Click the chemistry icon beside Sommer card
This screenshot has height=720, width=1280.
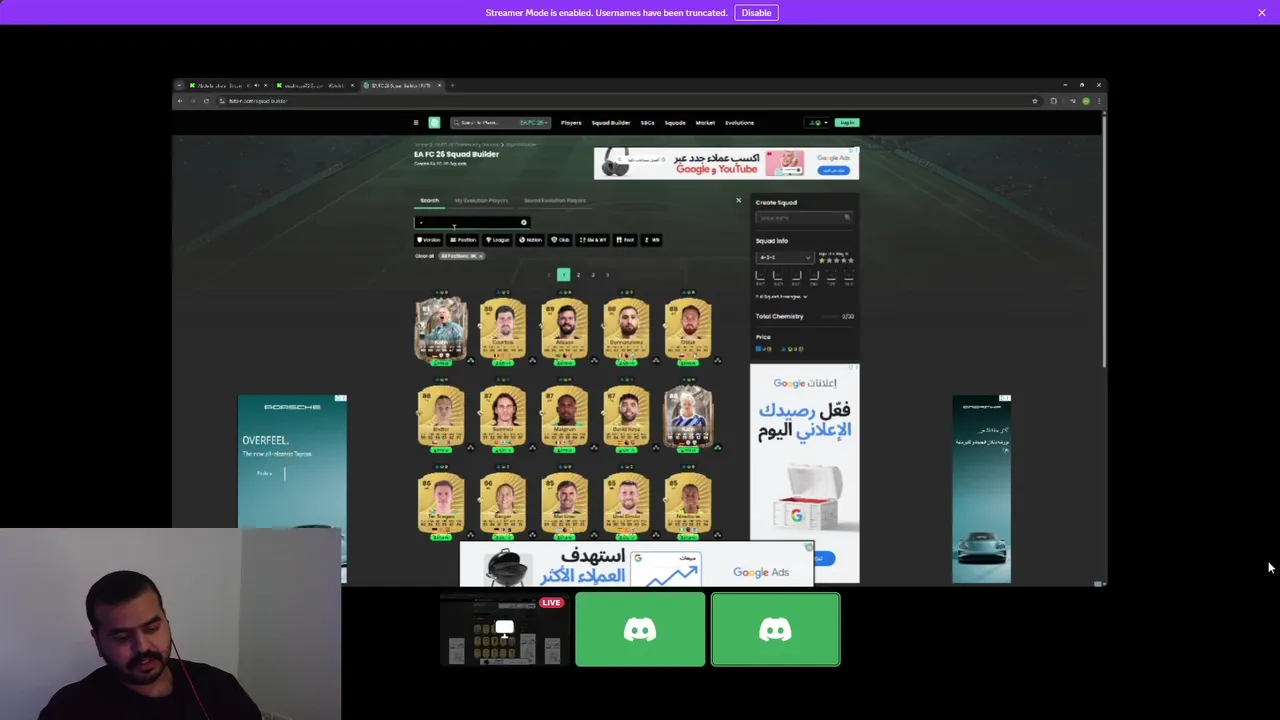pos(532,448)
